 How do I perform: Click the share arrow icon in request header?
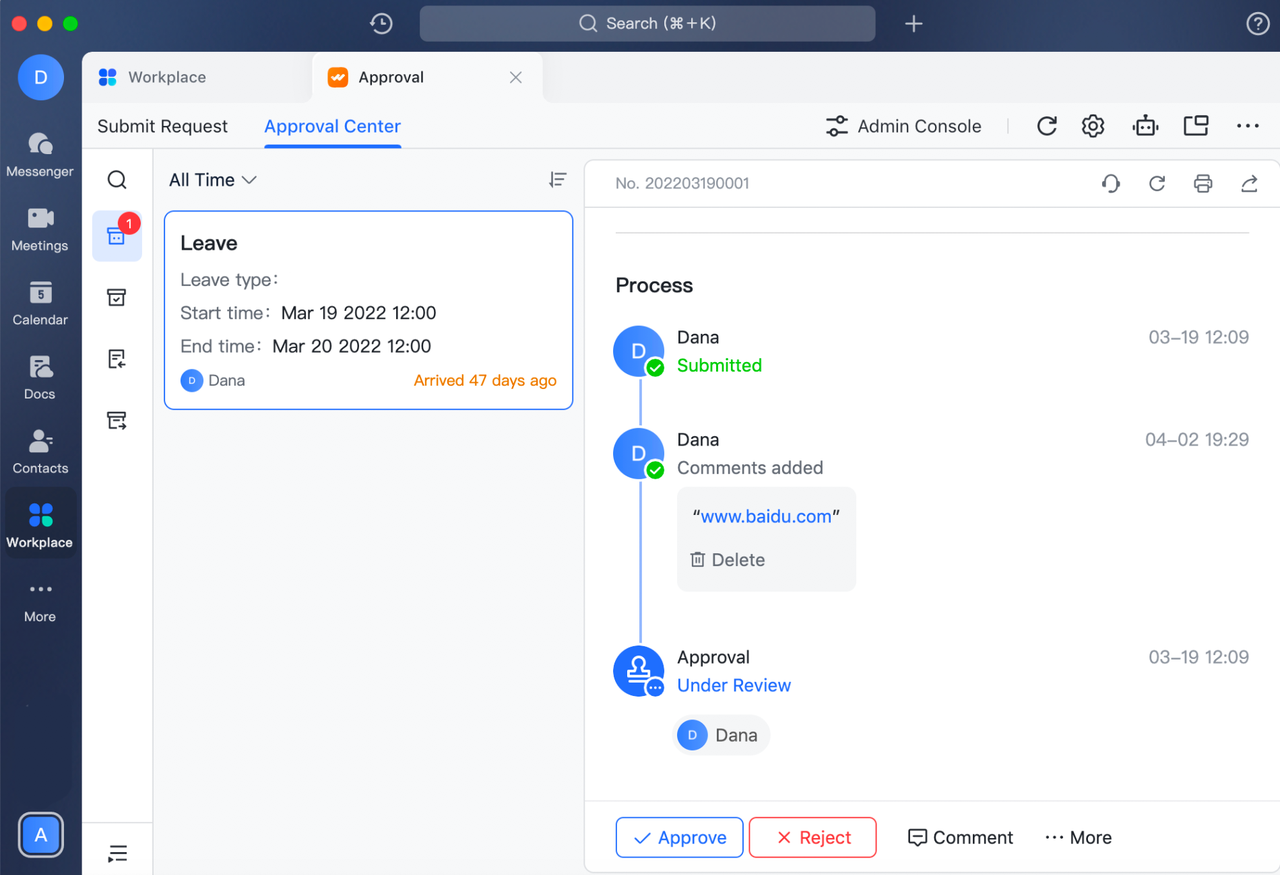tap(1249, 183)
